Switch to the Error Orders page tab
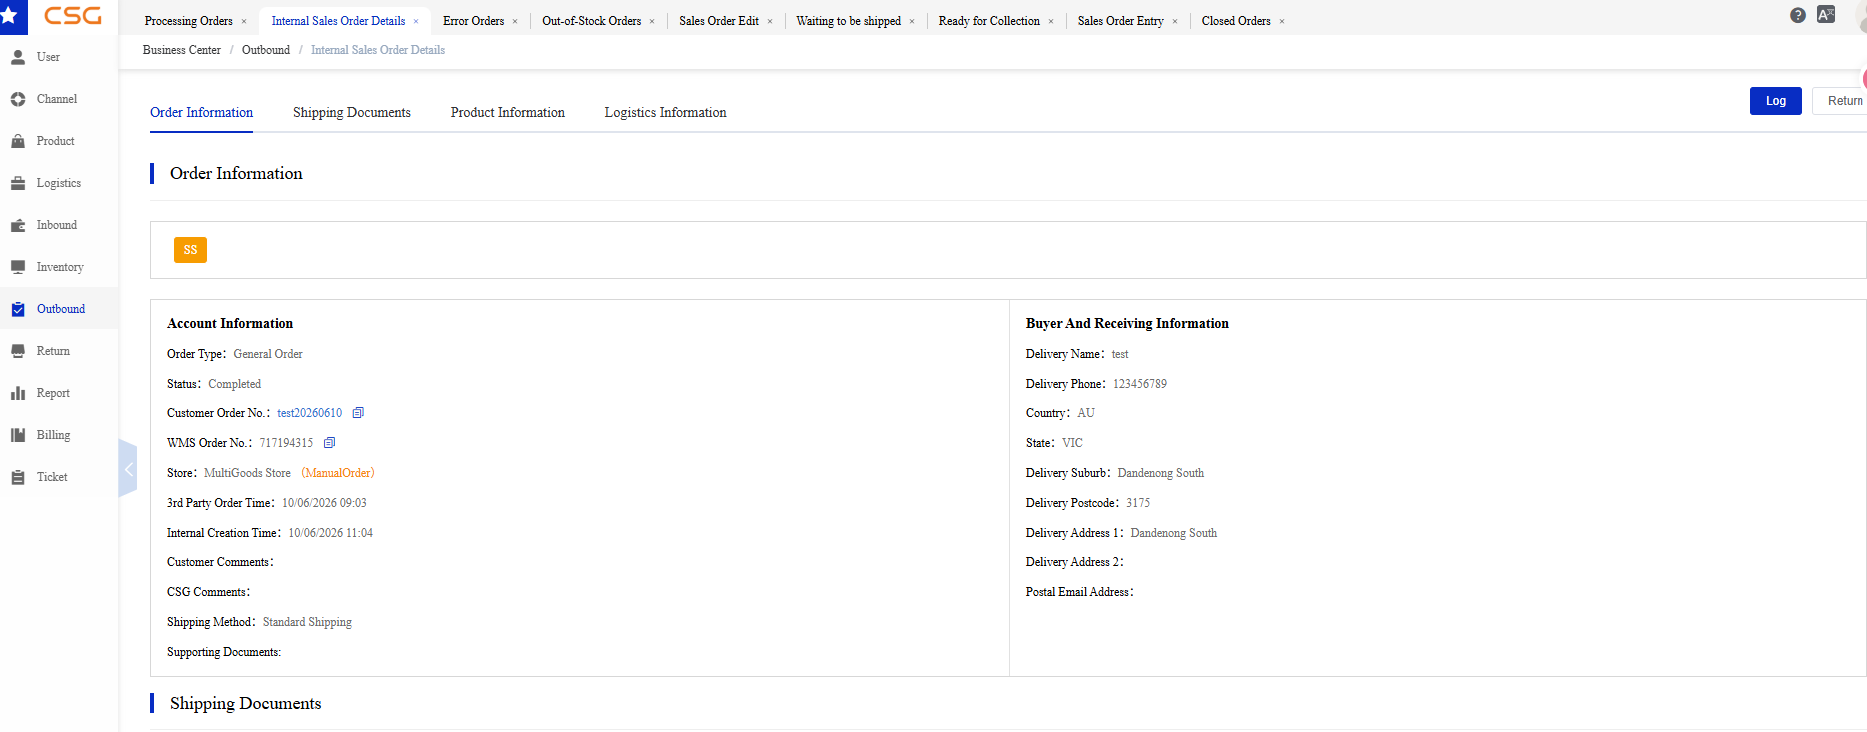Viewport: 1867px width, 732px height. [x=474, y=21]
